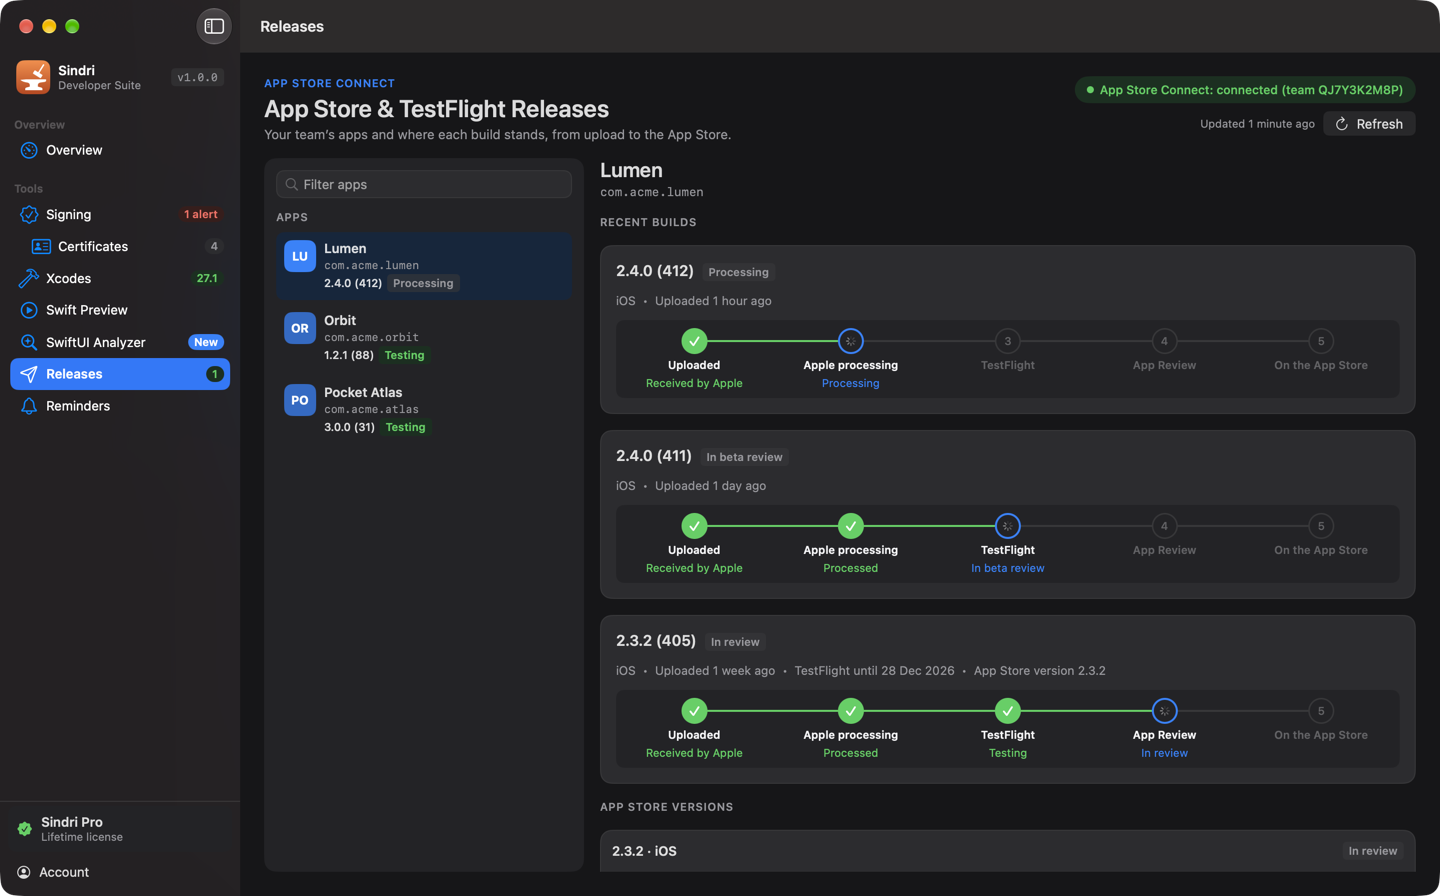
Task: Select the Signing seal icon
Action: pyautogui.click(x=29, y=214)
